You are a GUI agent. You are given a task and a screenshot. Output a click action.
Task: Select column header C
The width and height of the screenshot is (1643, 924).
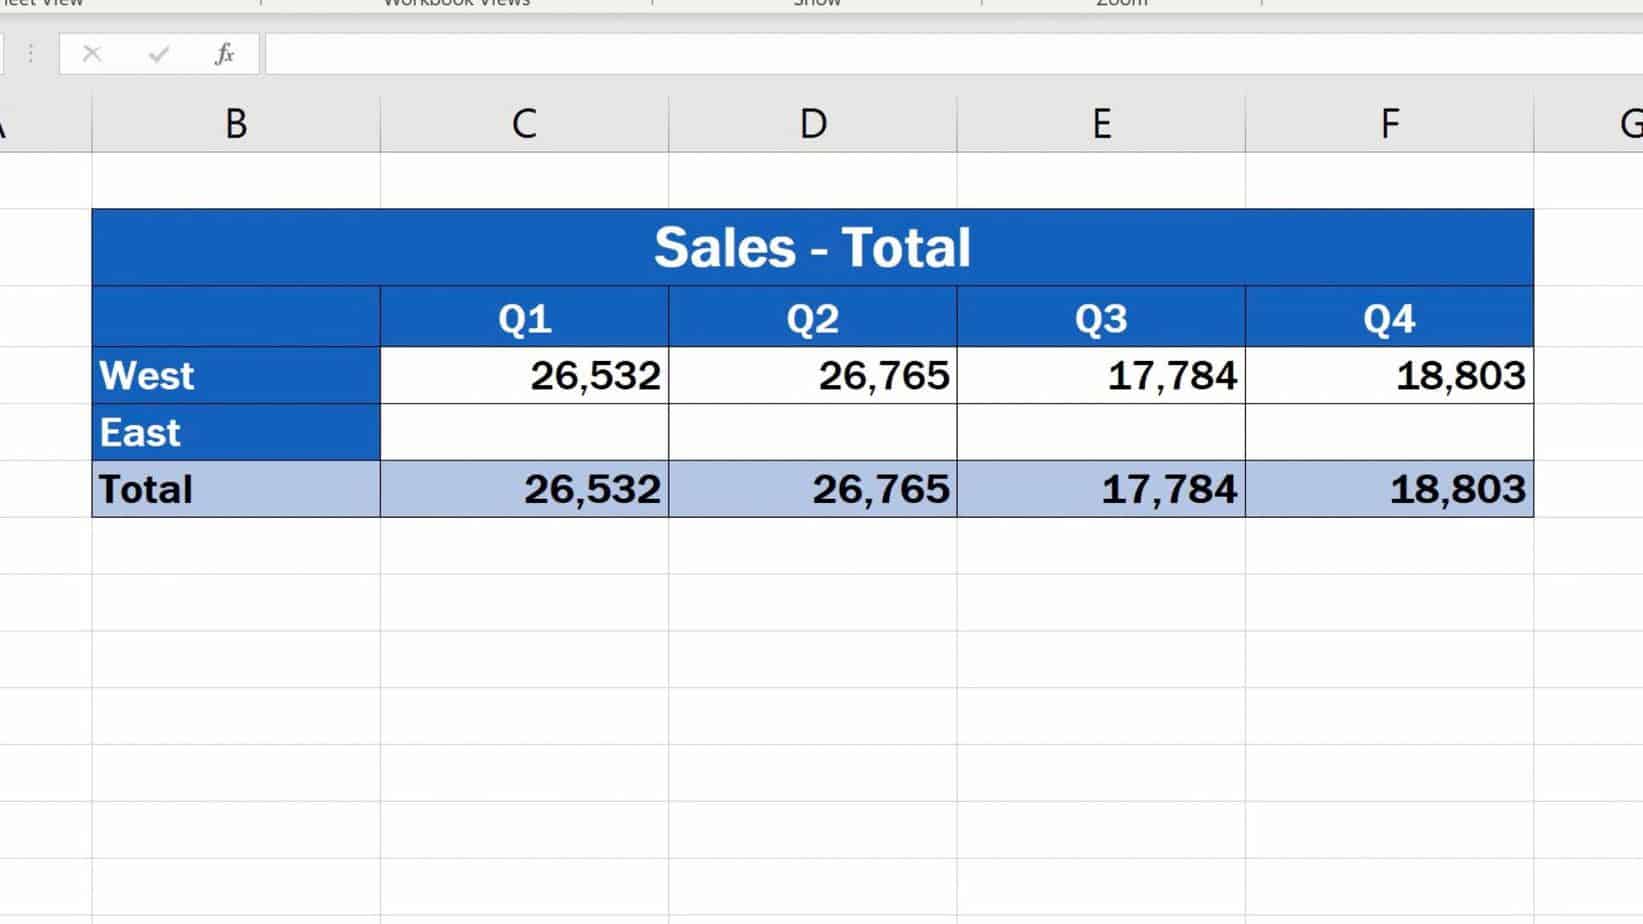523,123
